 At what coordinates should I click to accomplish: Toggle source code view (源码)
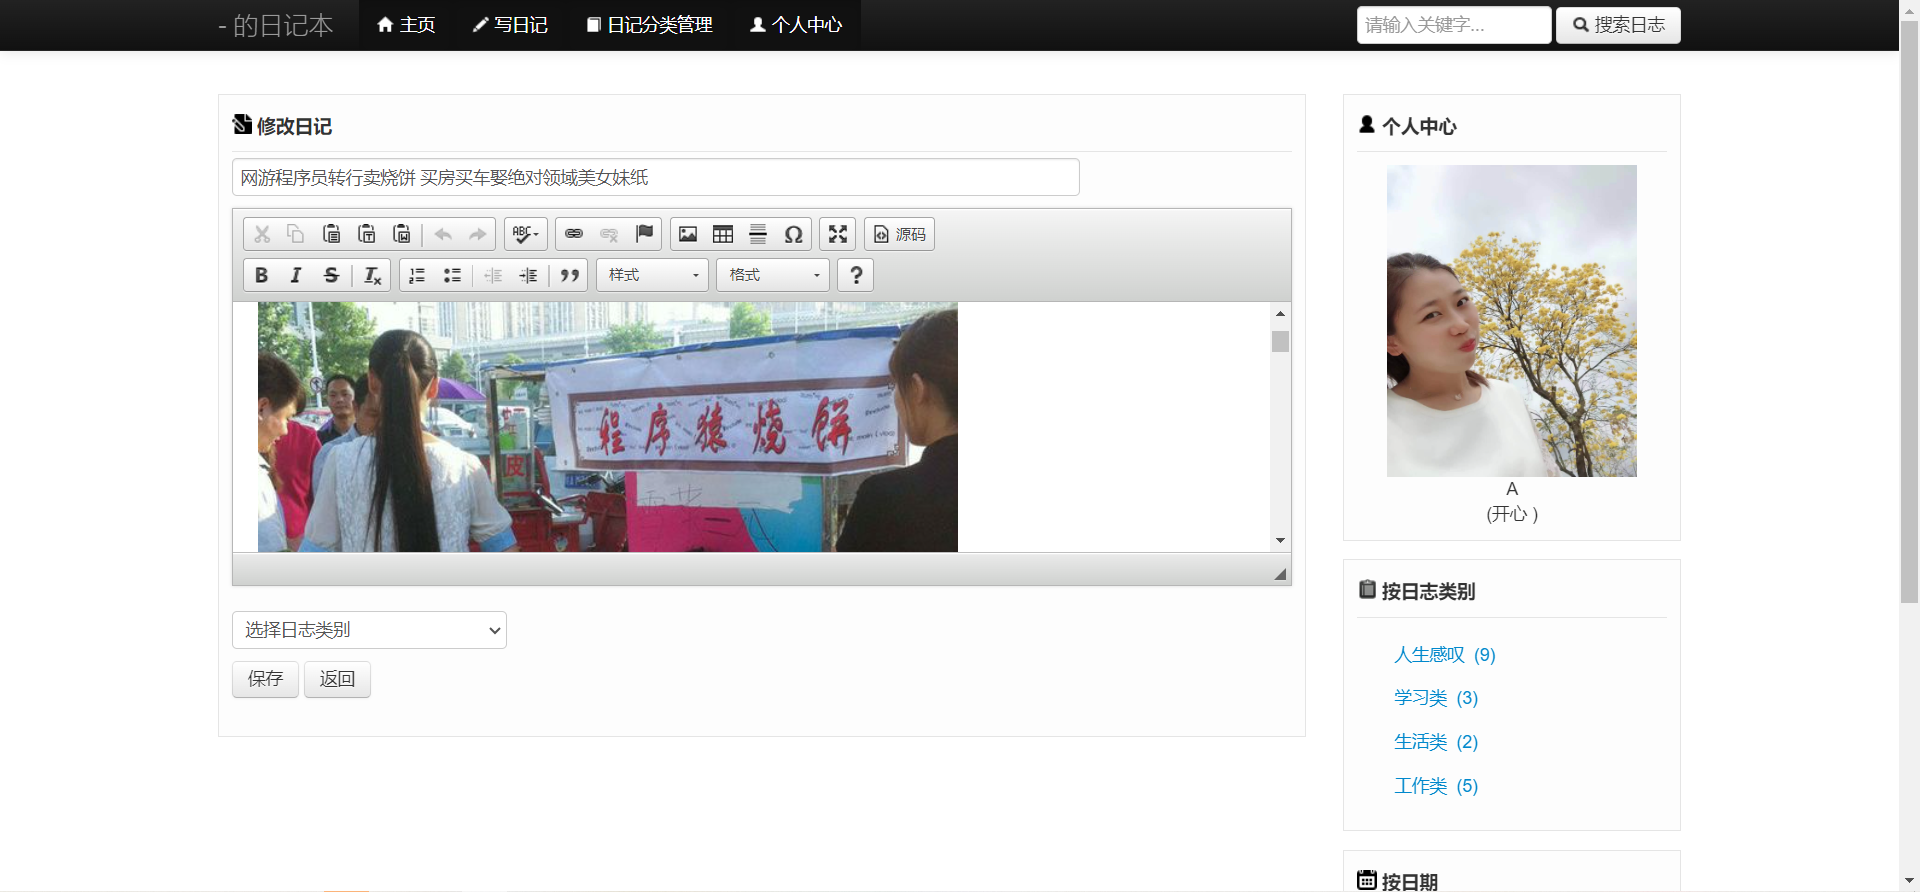(x=899, y=234)
